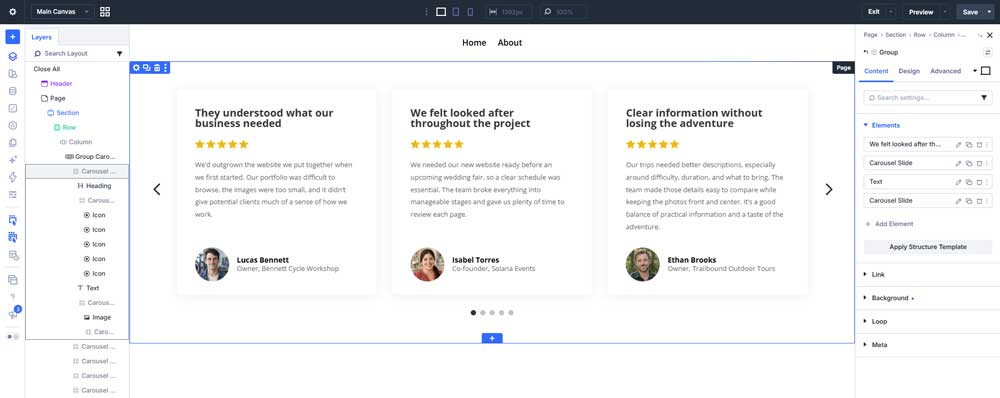Select the active first carousel pagination dot

tap(473, 313)
